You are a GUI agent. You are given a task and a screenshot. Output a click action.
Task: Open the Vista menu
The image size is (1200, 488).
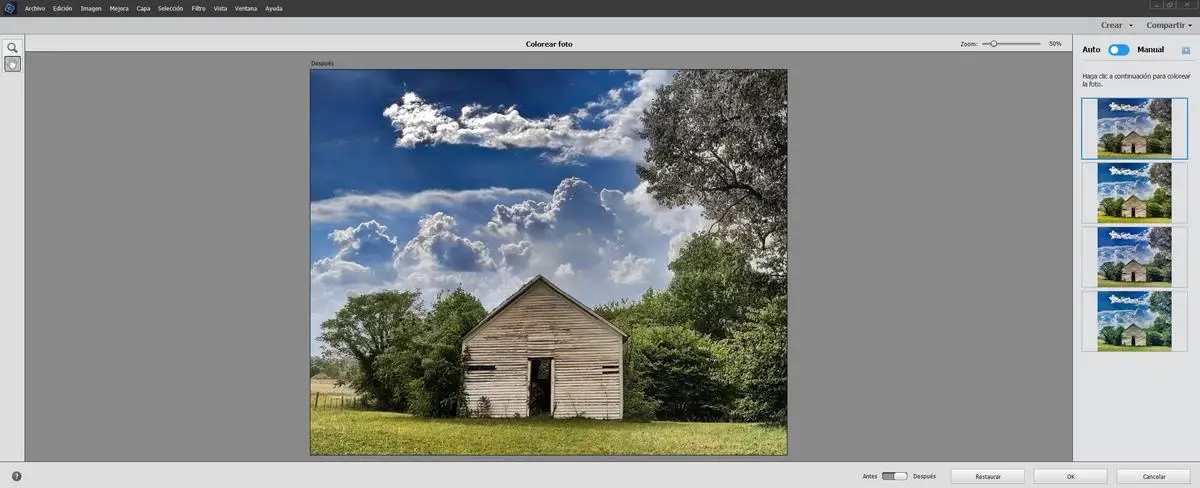[x=220, y=8]
